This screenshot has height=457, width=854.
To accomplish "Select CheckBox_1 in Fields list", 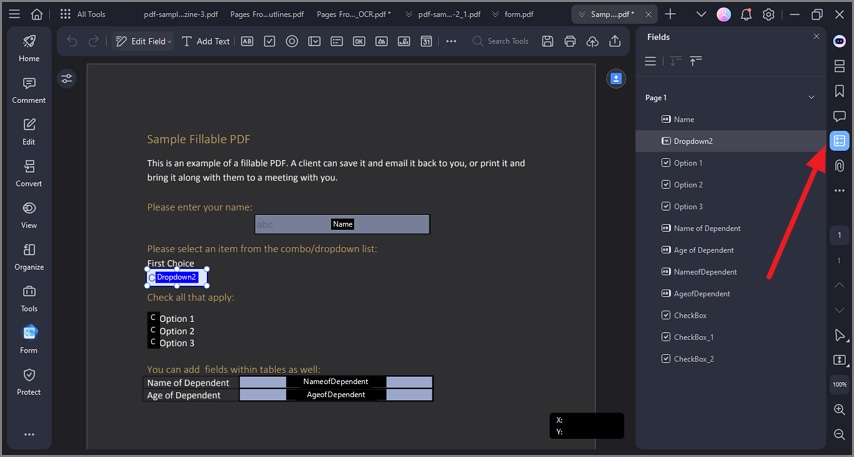I will pyautogui.click(x=731, y=337).
